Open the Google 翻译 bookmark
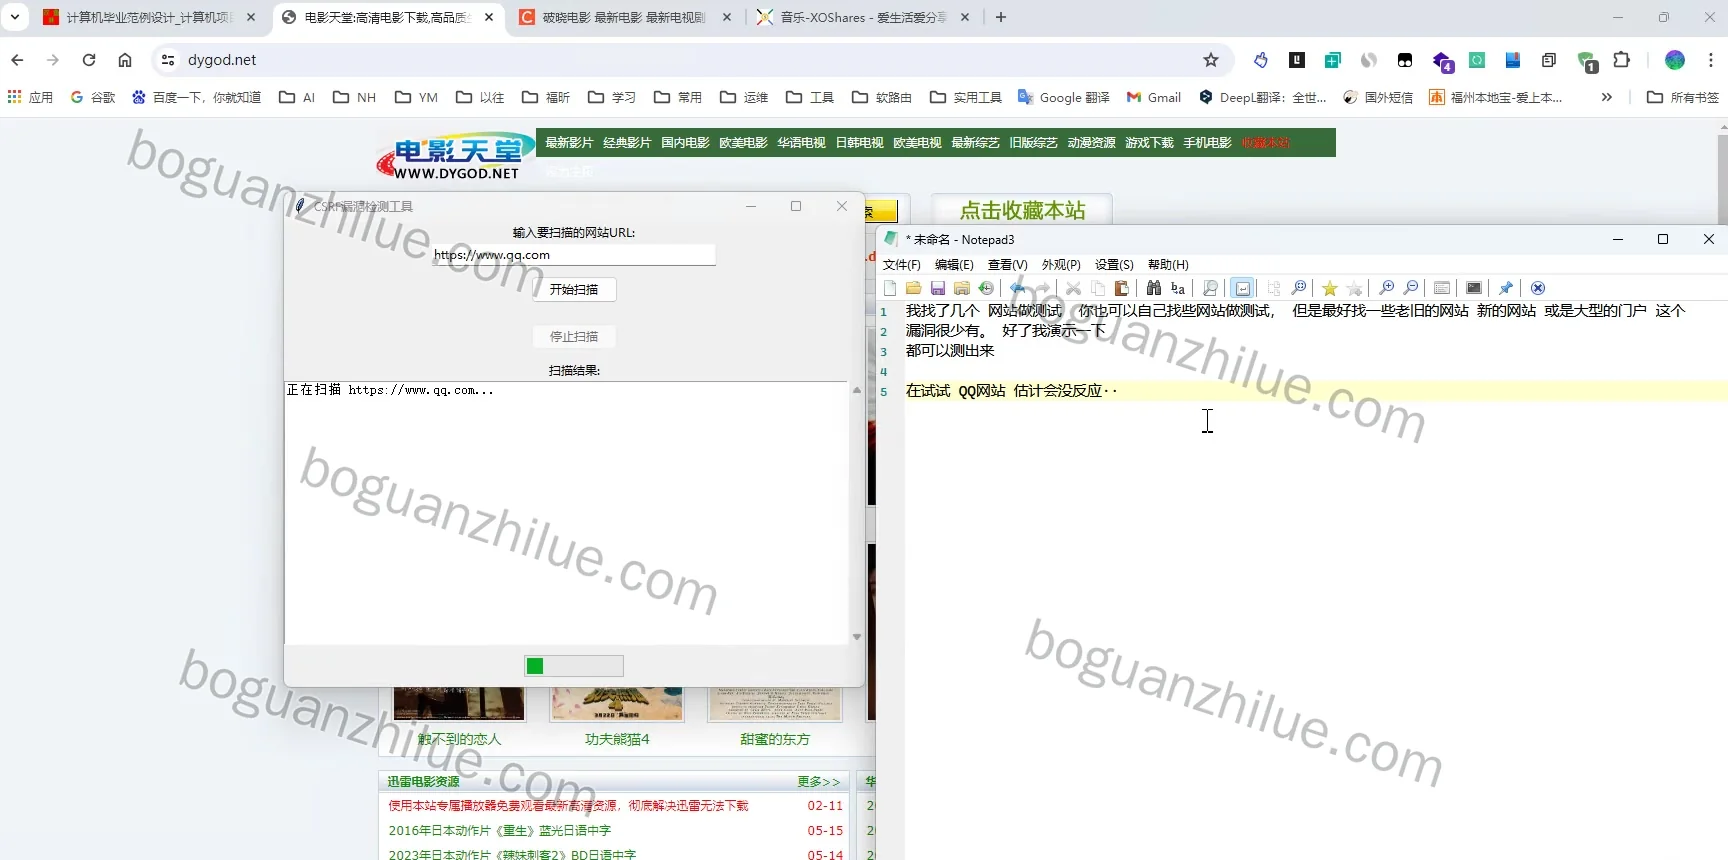 (x=1064, y=97)
